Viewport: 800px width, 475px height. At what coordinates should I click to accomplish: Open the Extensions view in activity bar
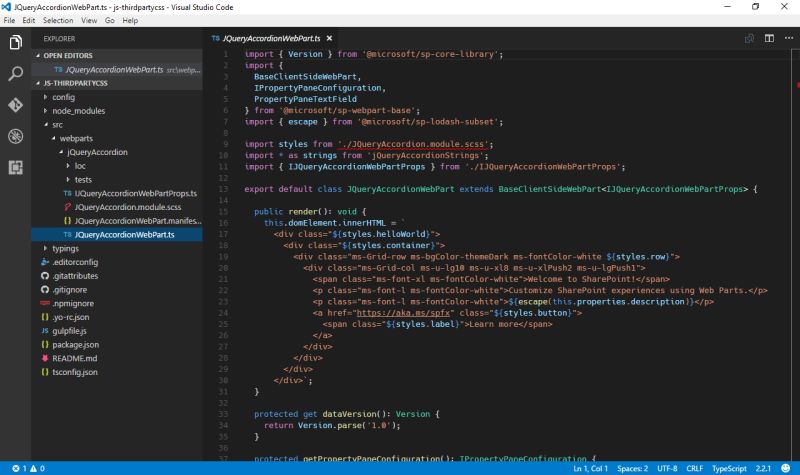click(15, 167)
